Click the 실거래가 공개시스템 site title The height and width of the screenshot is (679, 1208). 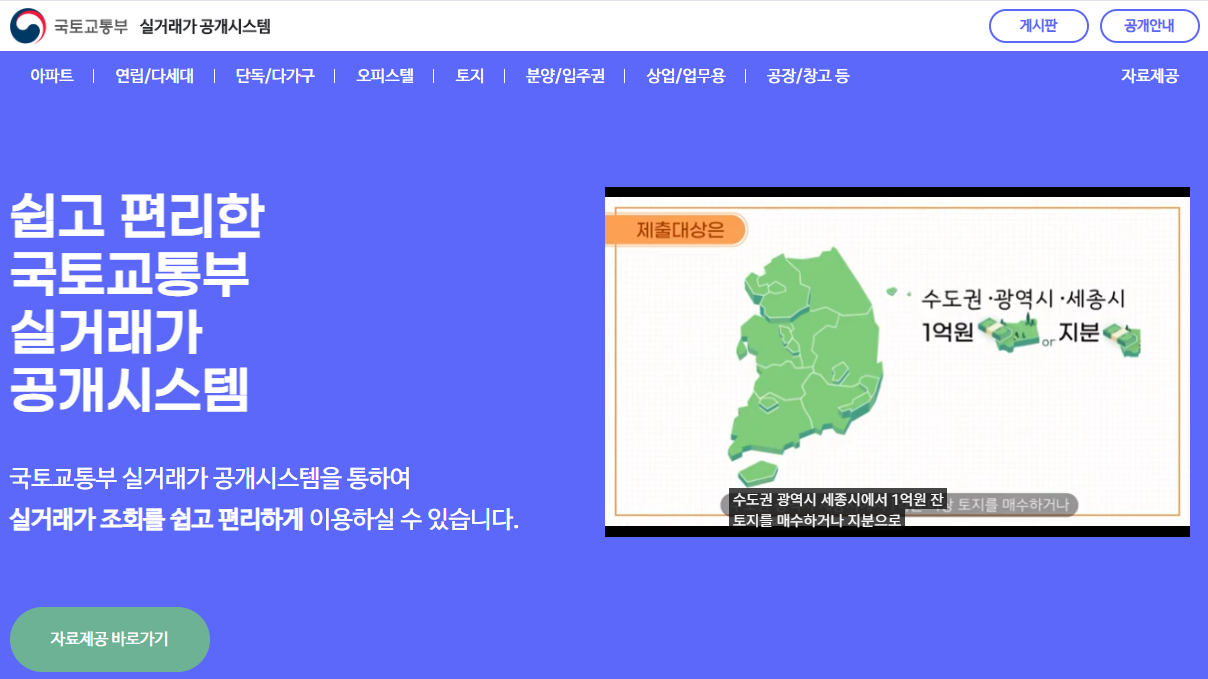point(206,27)
